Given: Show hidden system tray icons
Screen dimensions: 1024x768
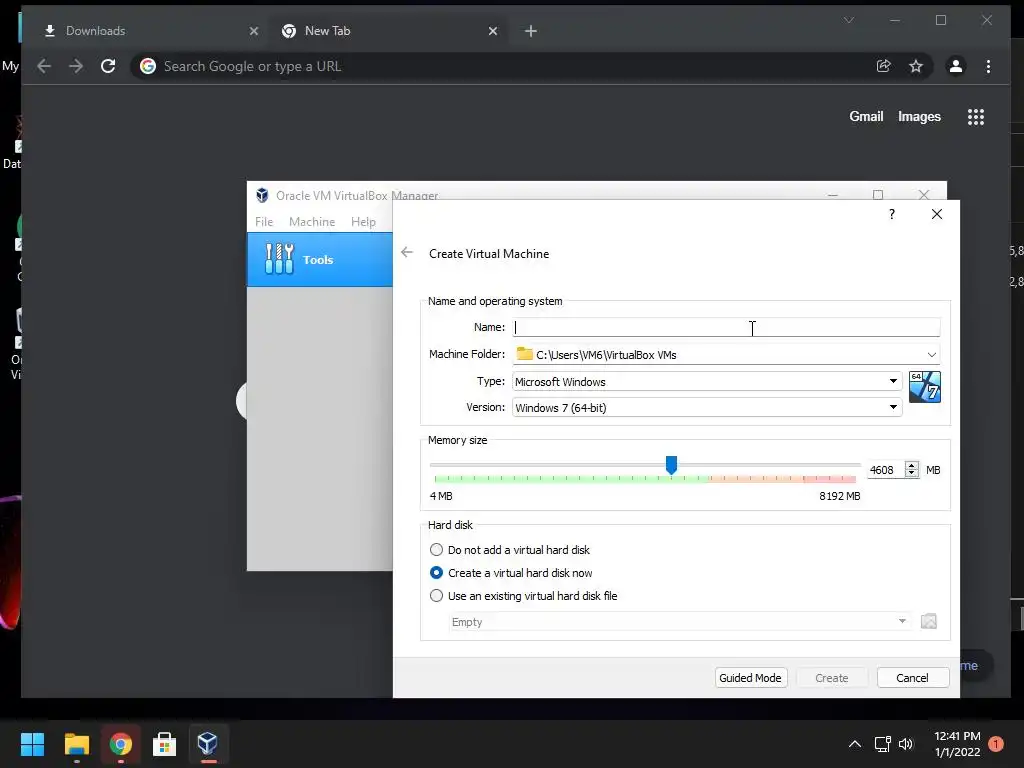Looking at the screenshot, I should [854, 744].
